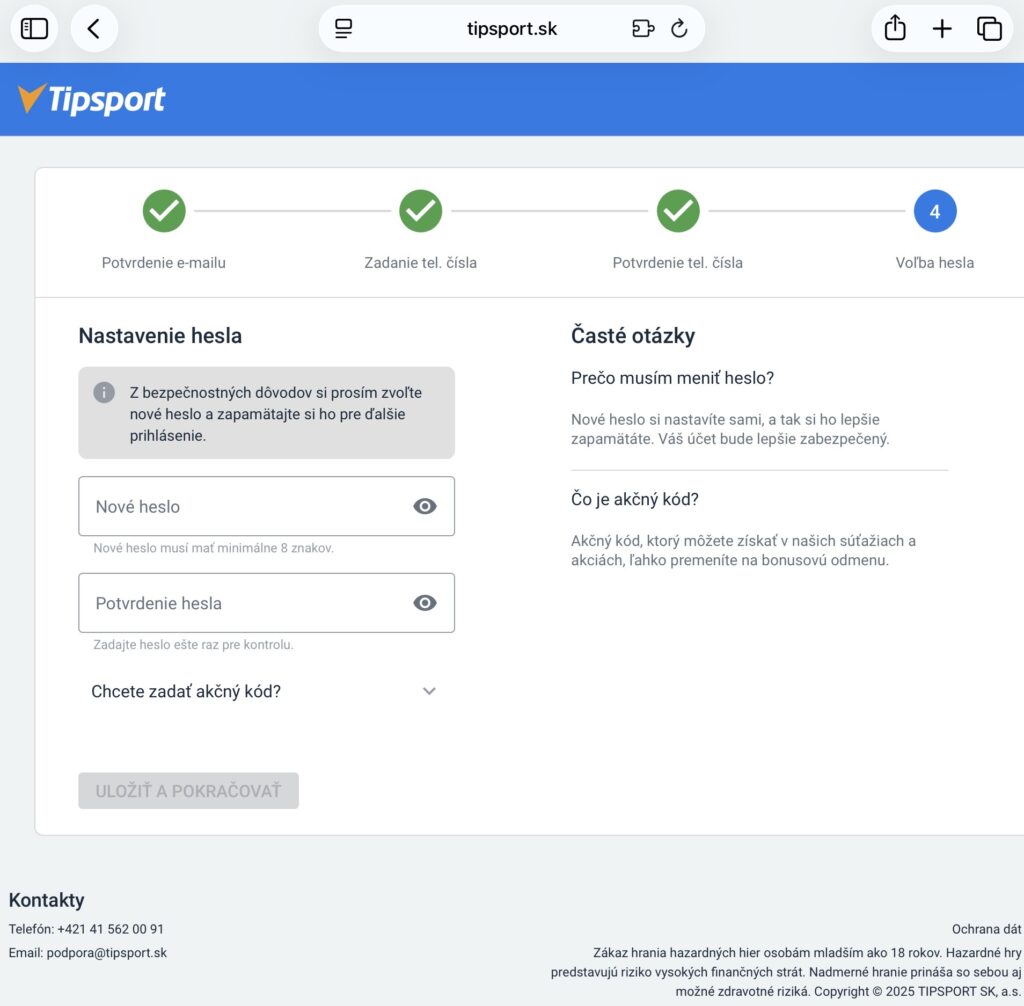Screen dimensions: 1024x1006
Task: Show the tab overview
Action: point(989,28)
